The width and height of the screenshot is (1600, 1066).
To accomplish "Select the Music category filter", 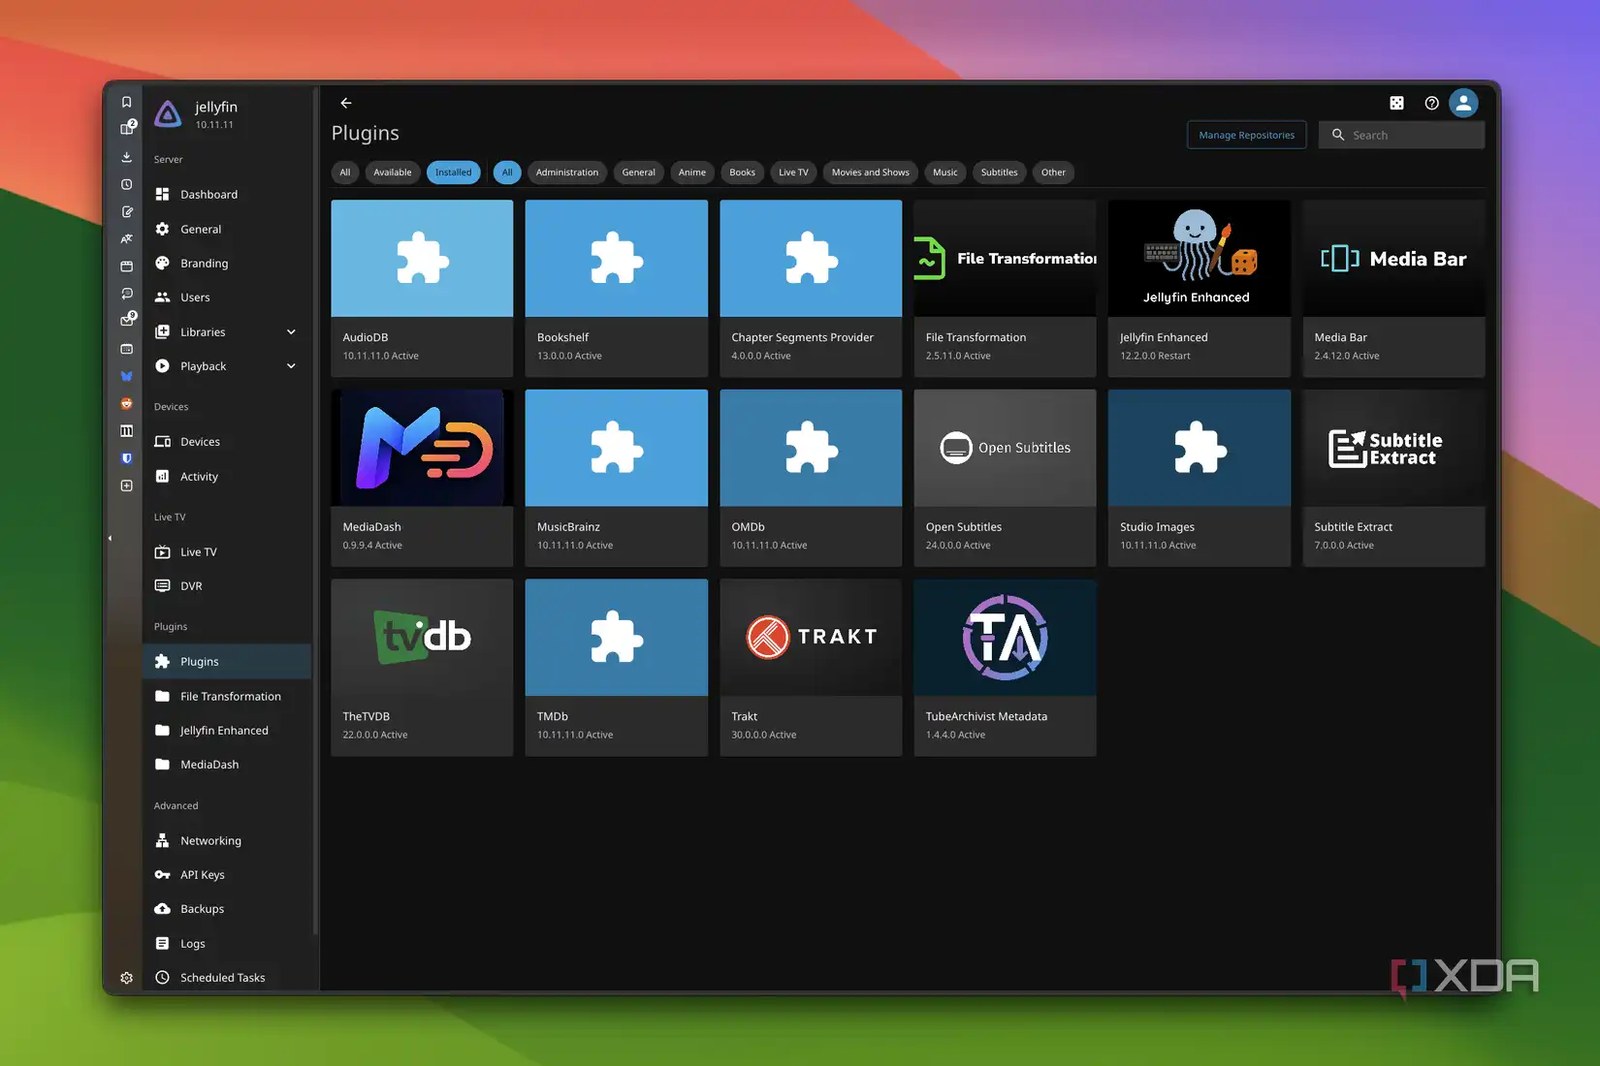I will pyautogui.click(x=945, y=172).
